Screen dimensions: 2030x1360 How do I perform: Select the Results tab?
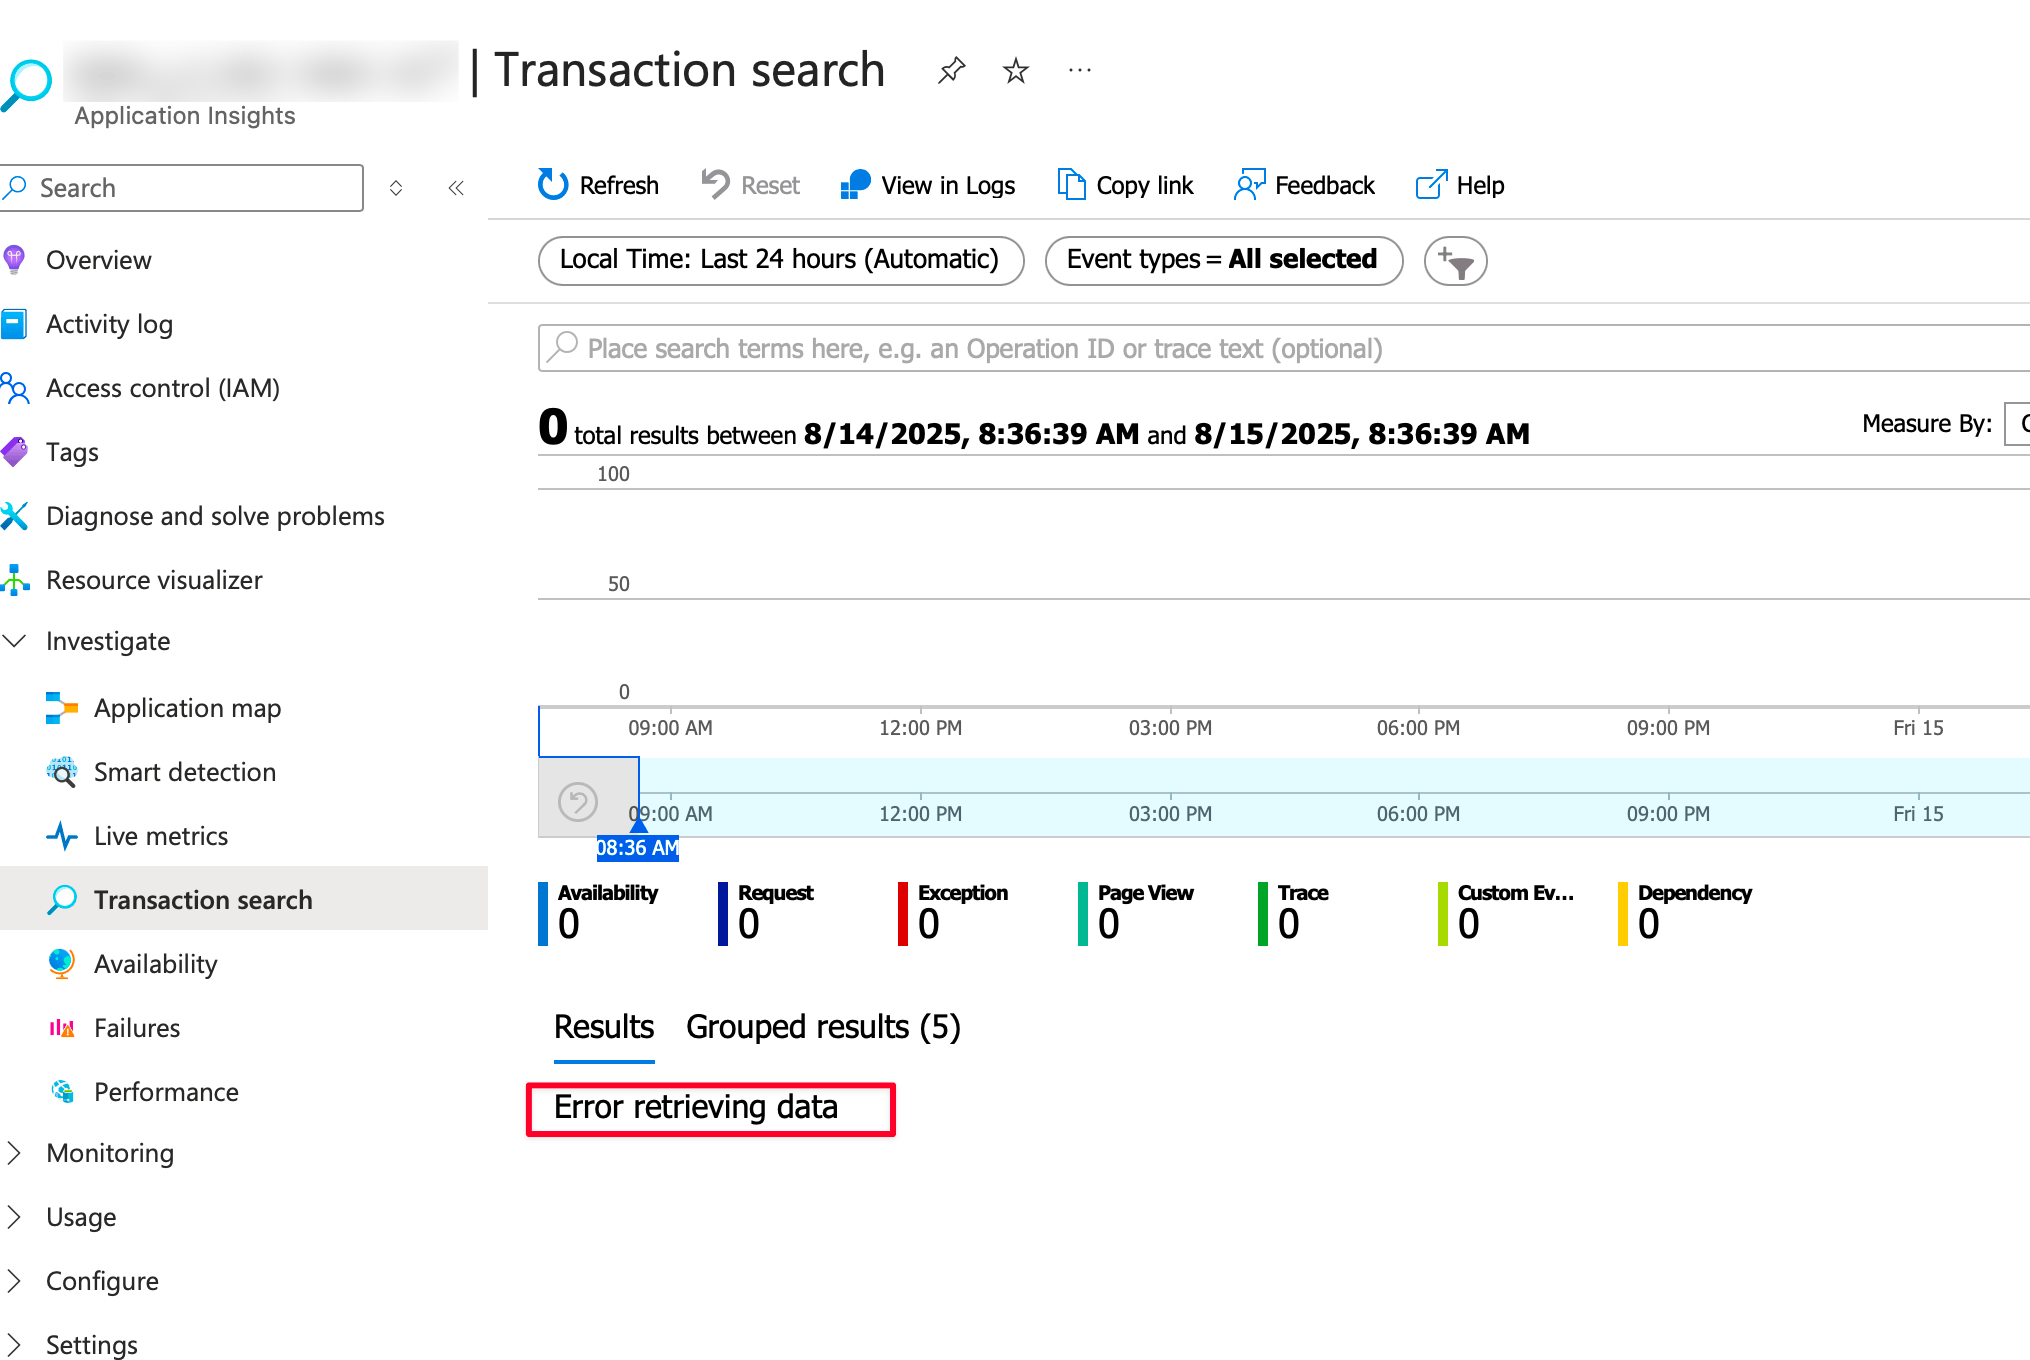603,1027
